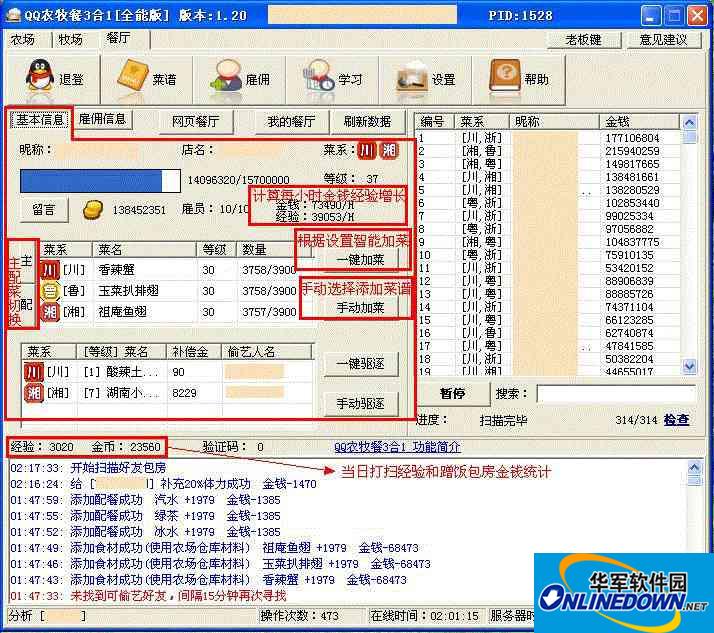
Task: Select the 香辣蟹 dish row
Action: [168, 270]
